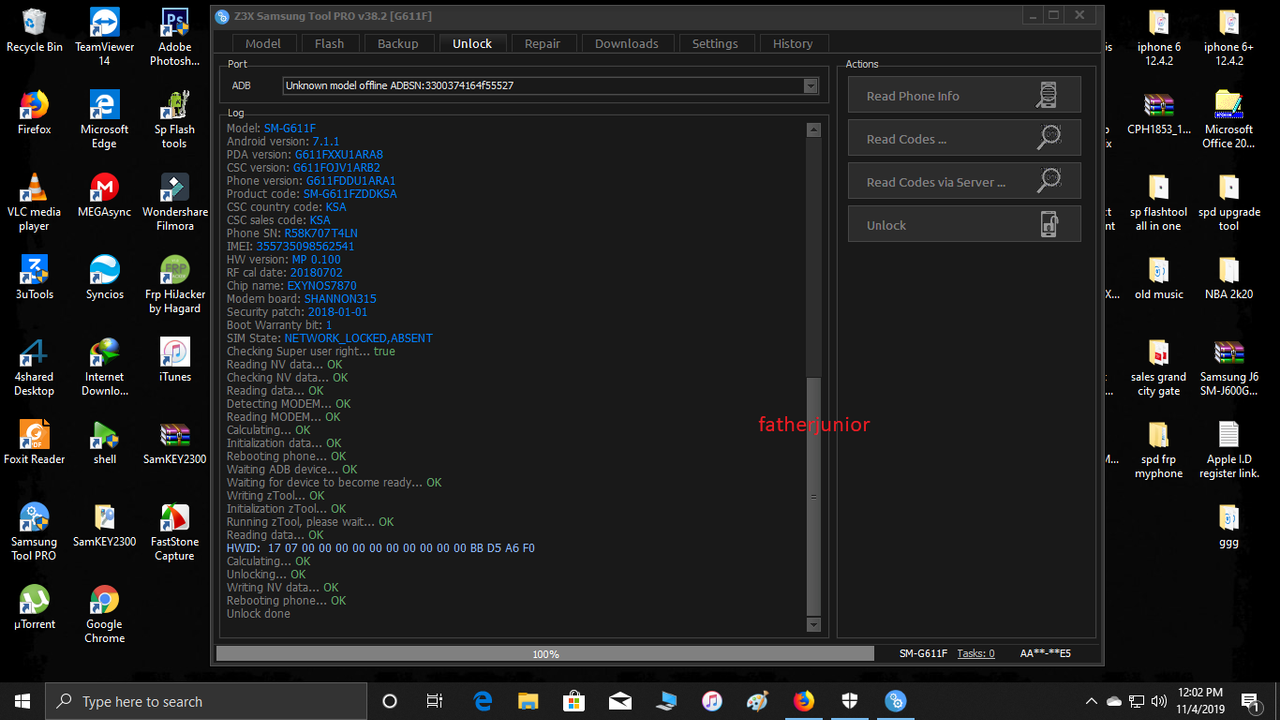Open the Recycle Bin desktop icon
The width and height of the screenshot is (1280, 720).
click(x=34, y=31)
